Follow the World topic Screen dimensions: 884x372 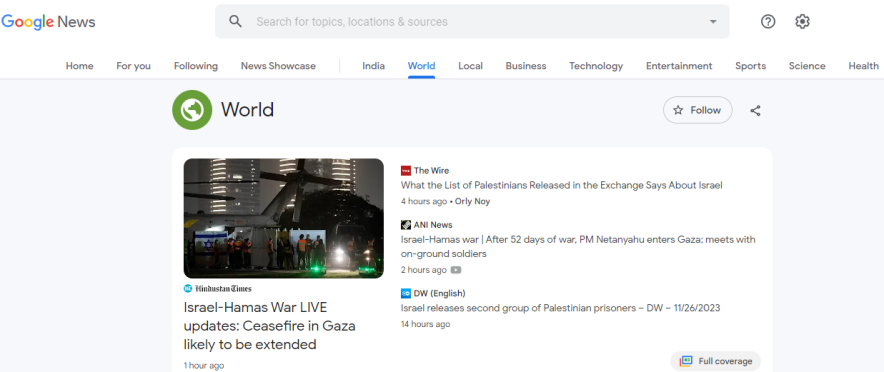[x=698, y=110]
